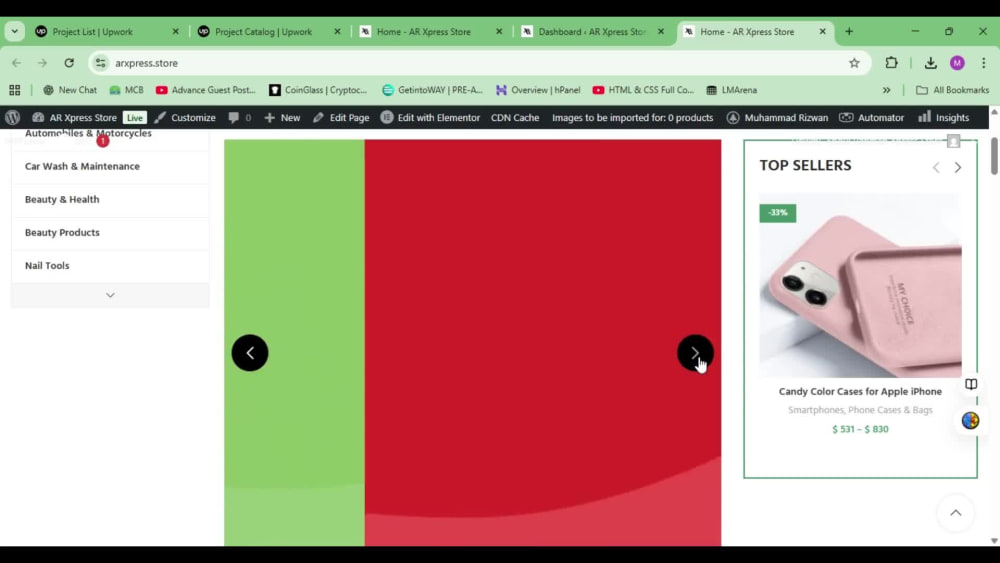Open the All Bookmarks folder
This screenshot has width=1000, height=563.
tap(952, 90)
